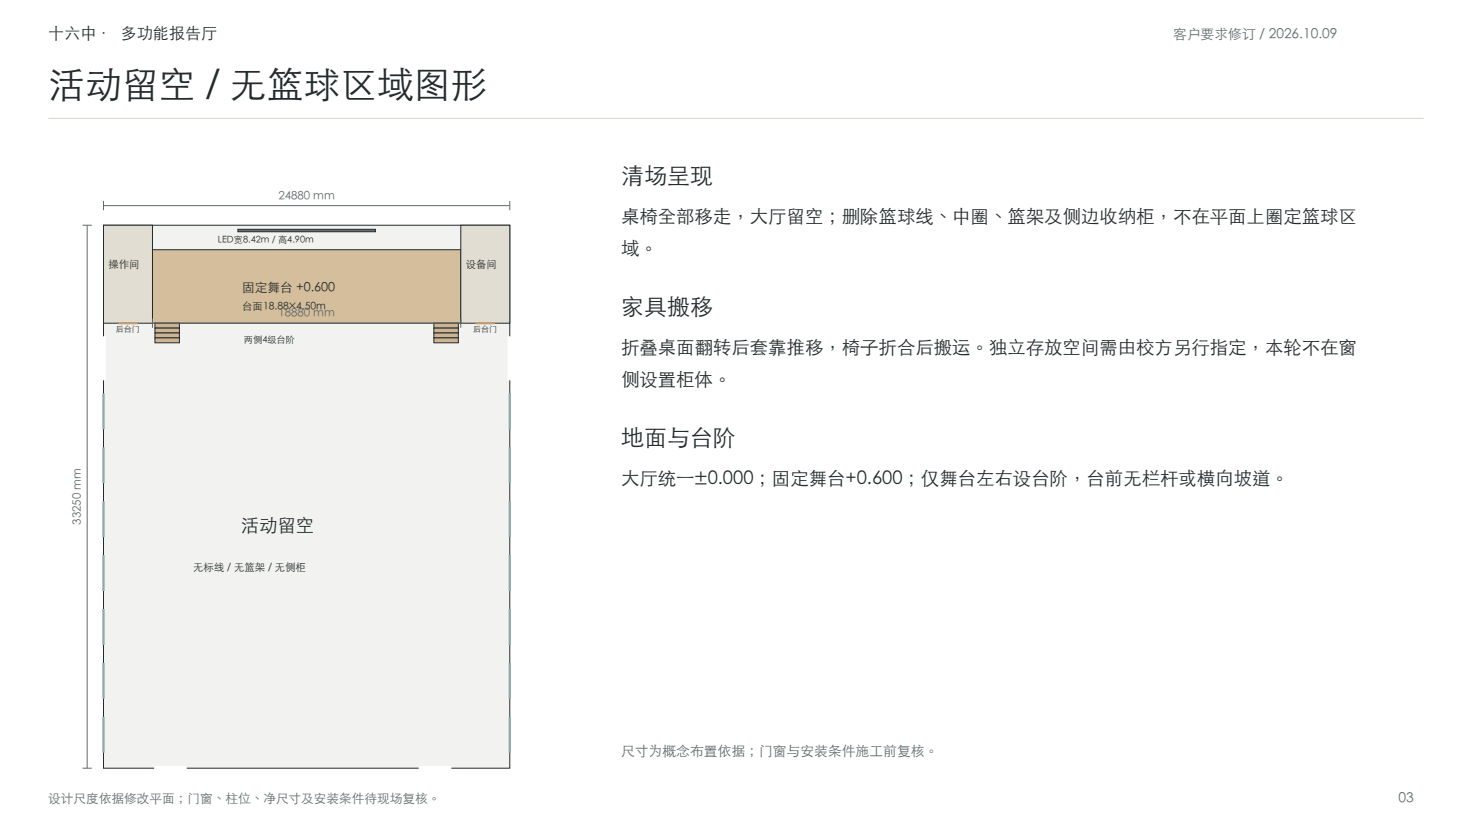Click the 两侧4级台阶 label
Screen dimensions: 1472x828
[x=269, y=340]
